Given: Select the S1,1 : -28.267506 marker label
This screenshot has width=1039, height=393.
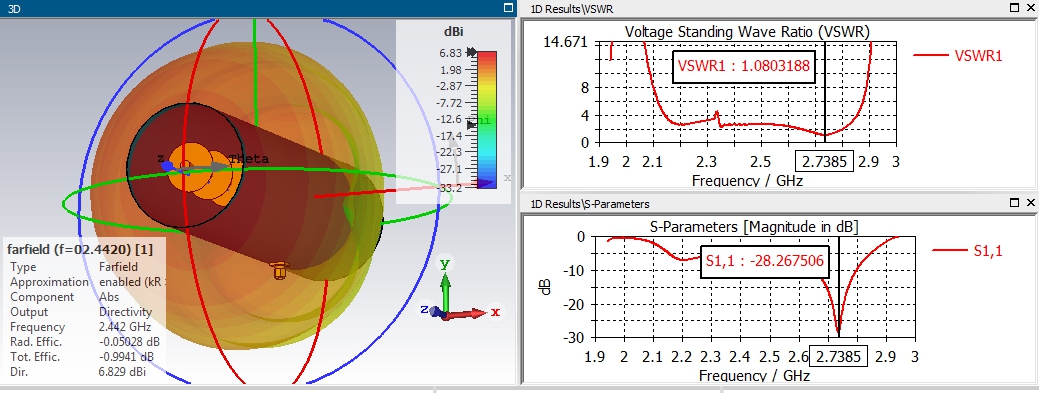Looking at the screenshot, I should click(764, 261).
